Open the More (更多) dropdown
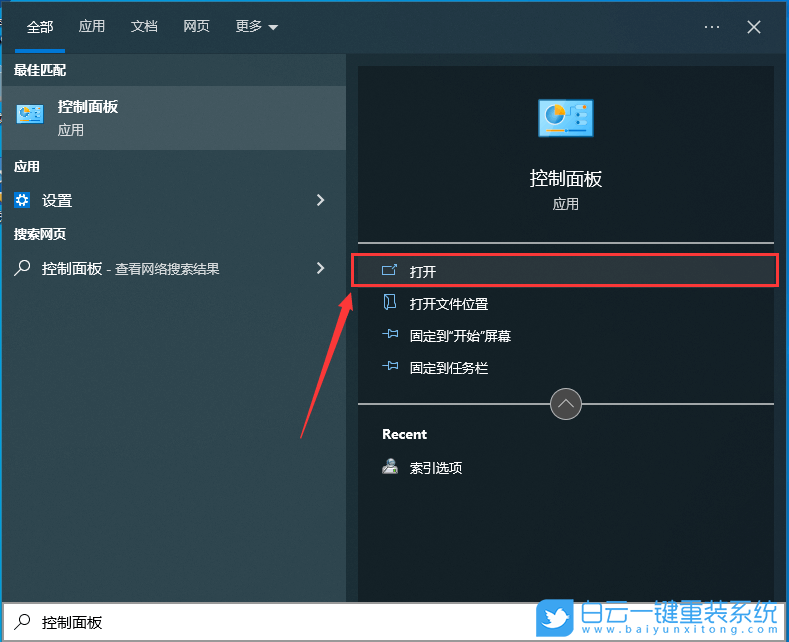 pos(257,27)
